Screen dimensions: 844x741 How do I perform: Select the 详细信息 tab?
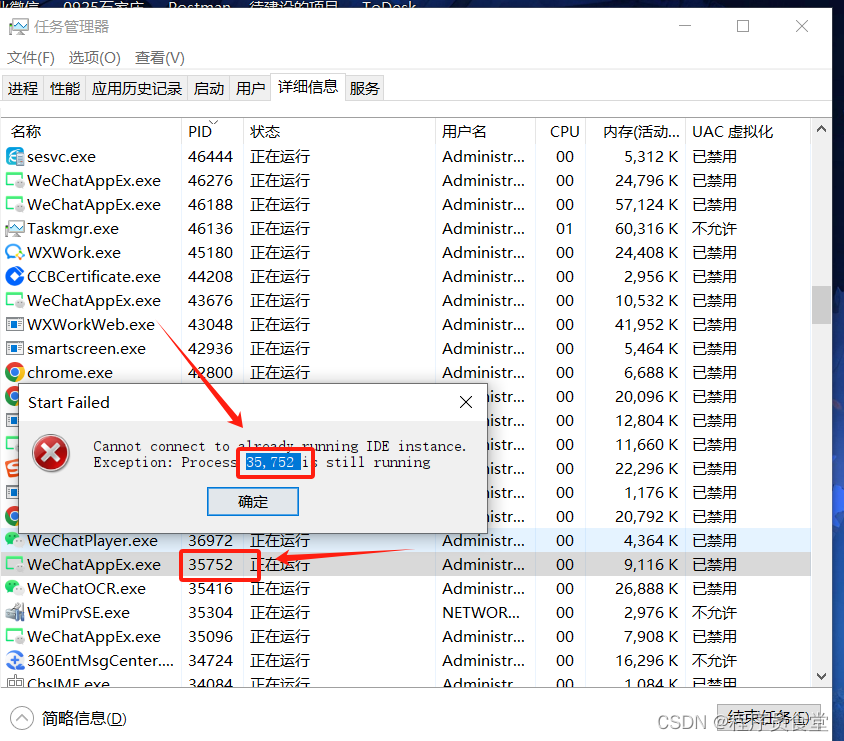[307, 87]
